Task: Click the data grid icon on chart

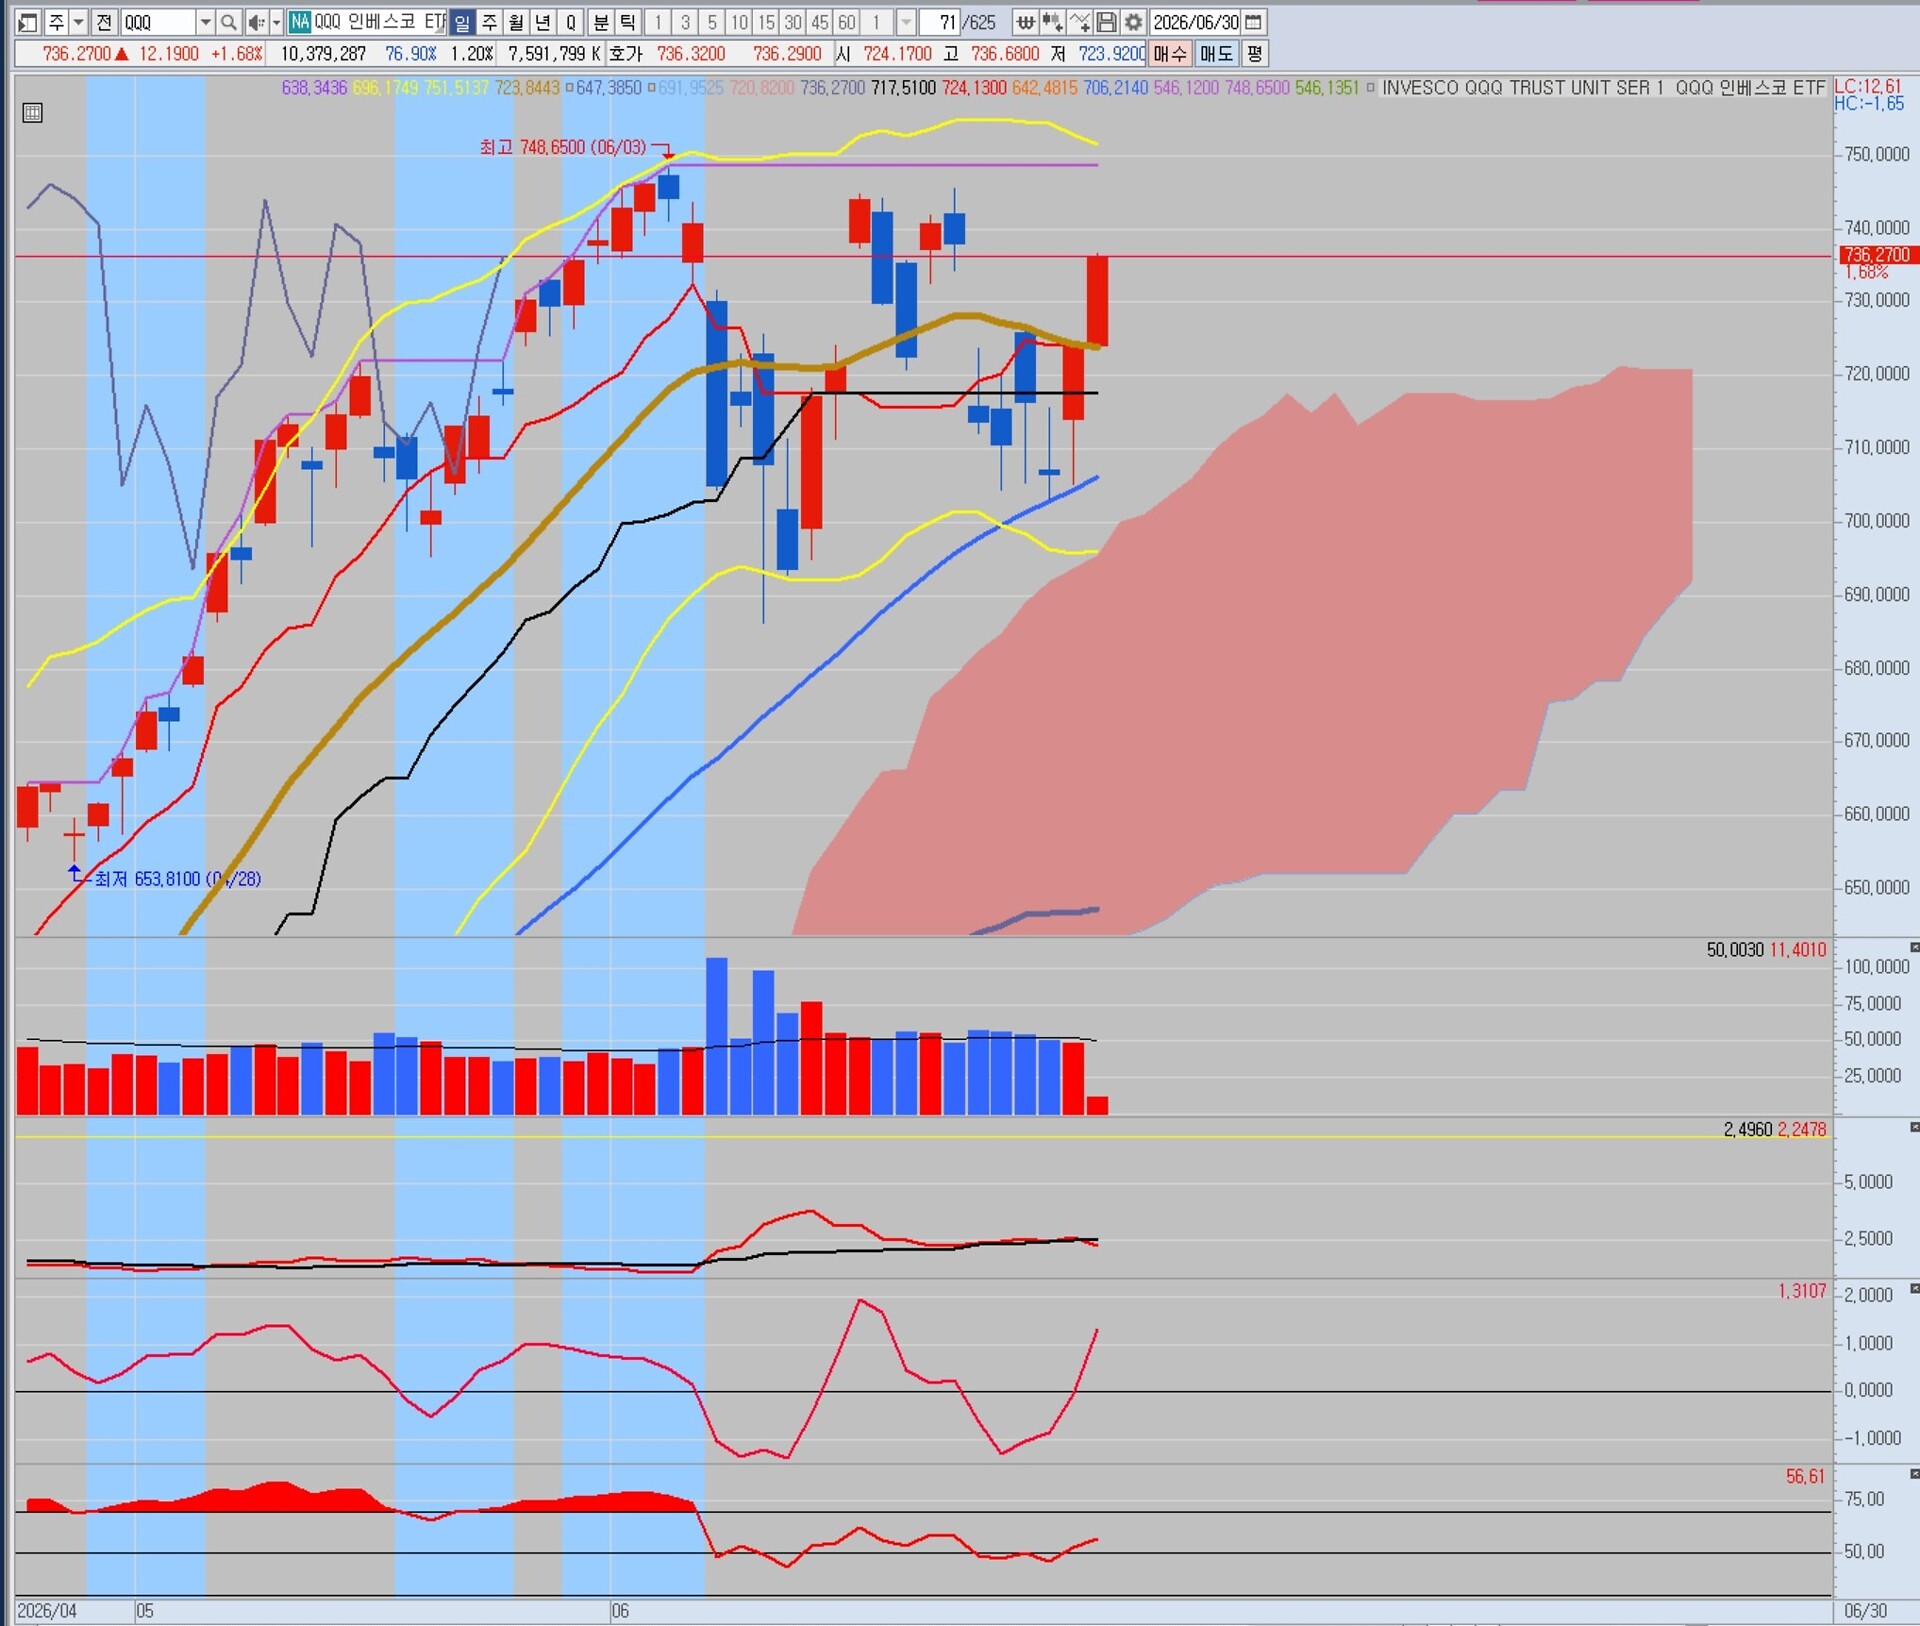Action: [32, 113]
